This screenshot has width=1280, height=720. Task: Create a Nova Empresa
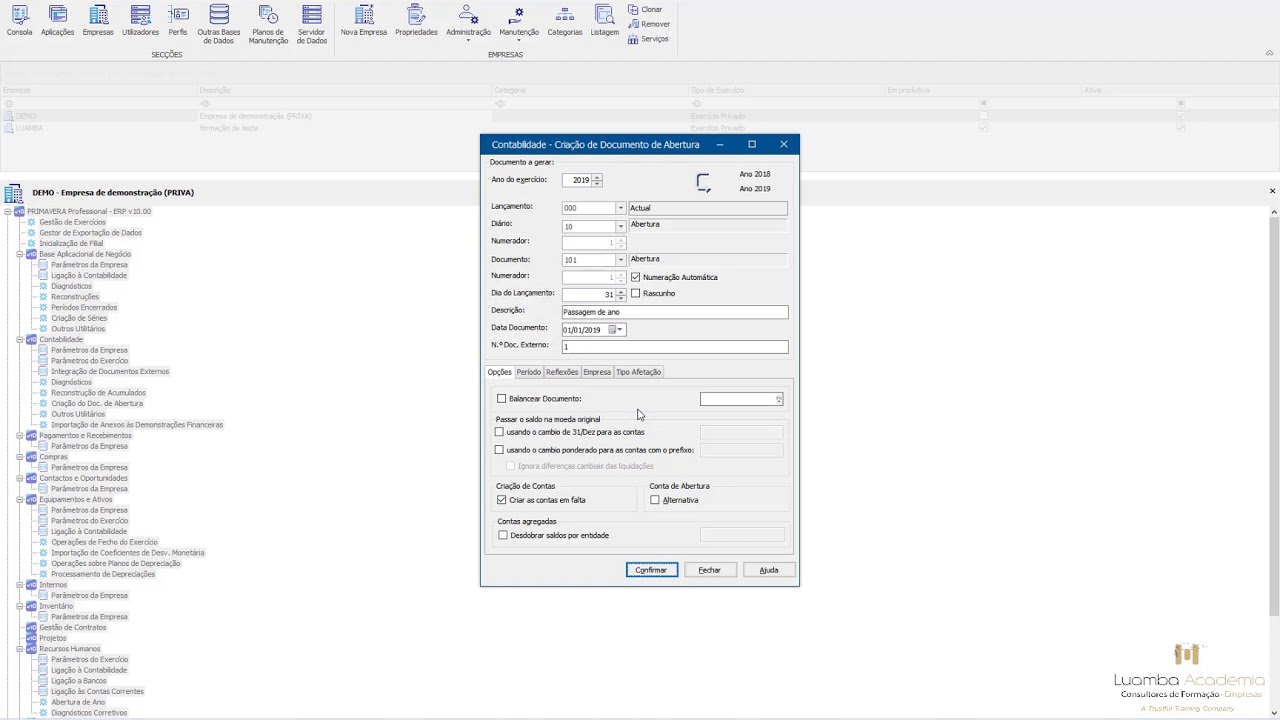[x=364, y=21]
